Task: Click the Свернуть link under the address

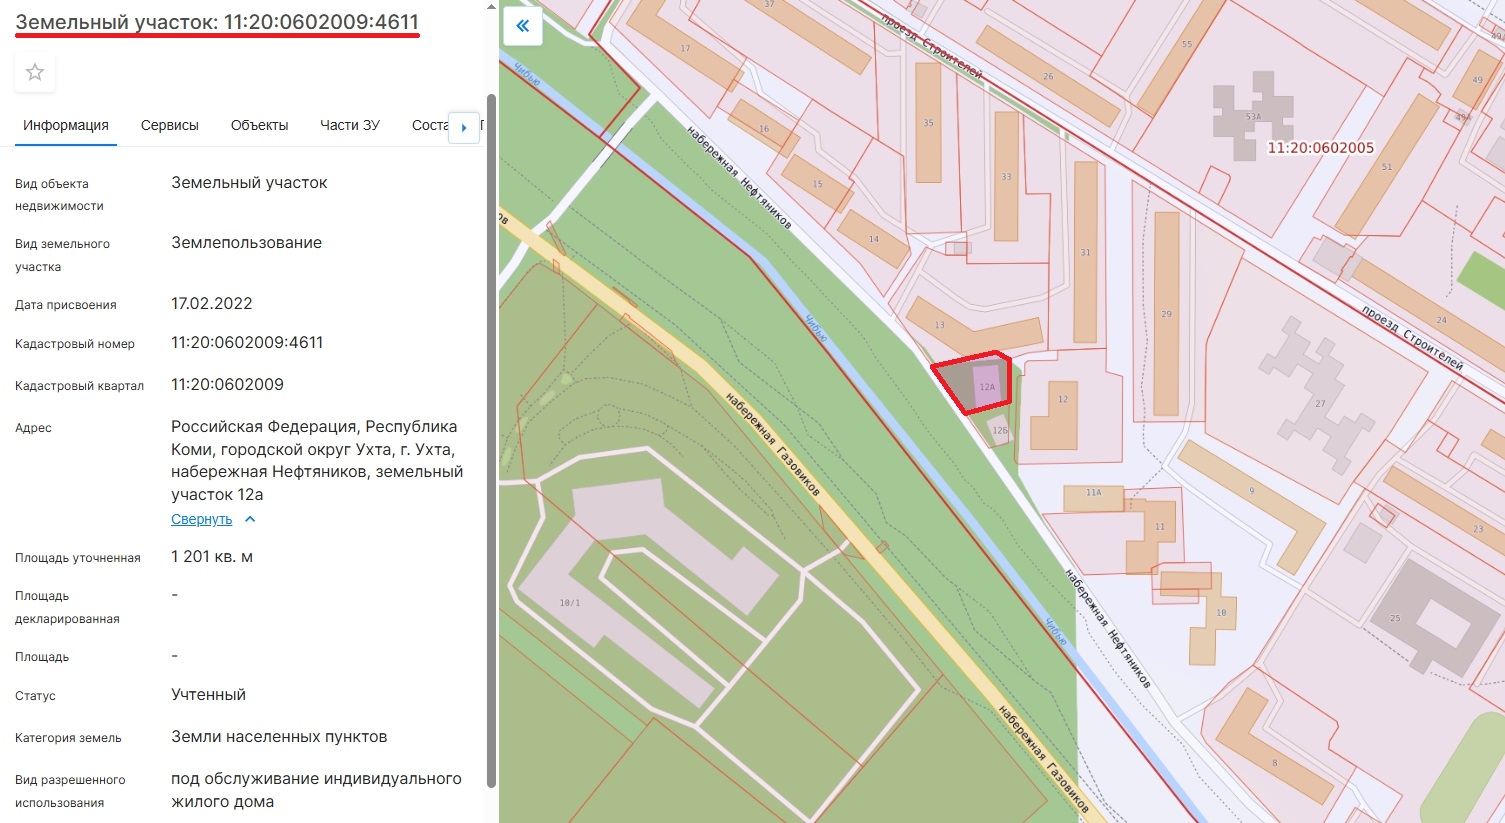Action: (x=201, y=519)
